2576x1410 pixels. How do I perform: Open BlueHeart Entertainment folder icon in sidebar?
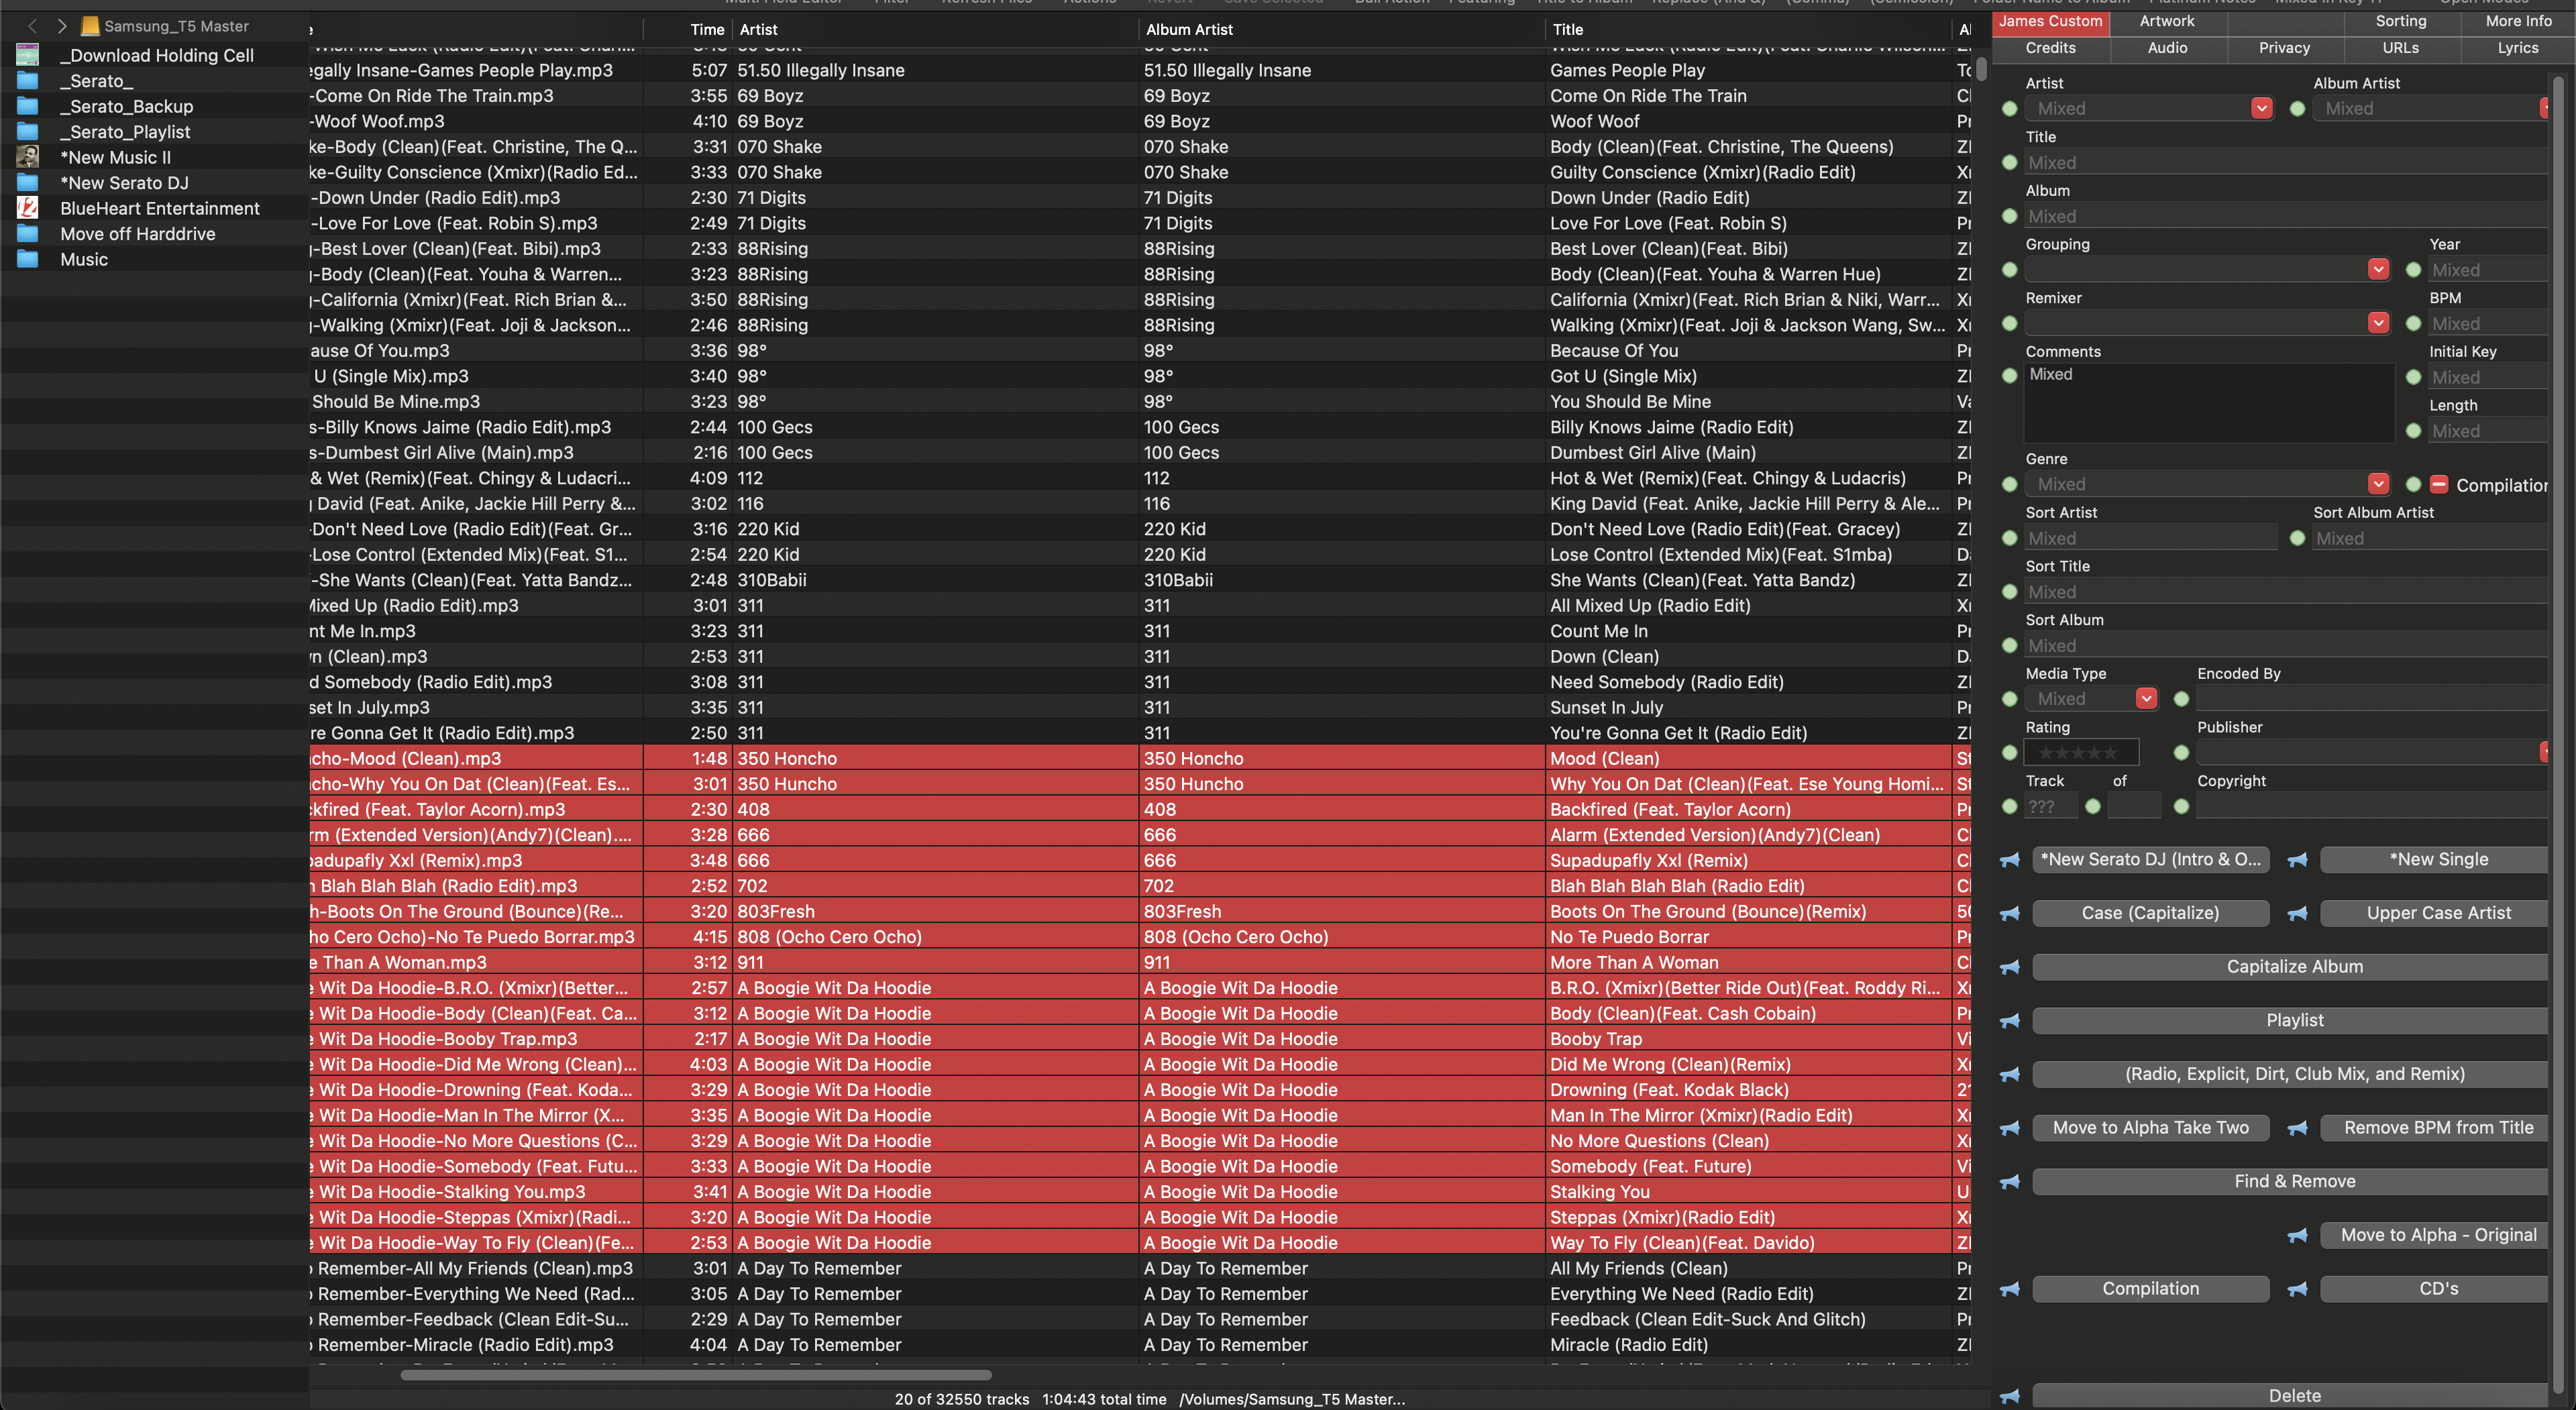pyautogui.click(x=28, y=208)
